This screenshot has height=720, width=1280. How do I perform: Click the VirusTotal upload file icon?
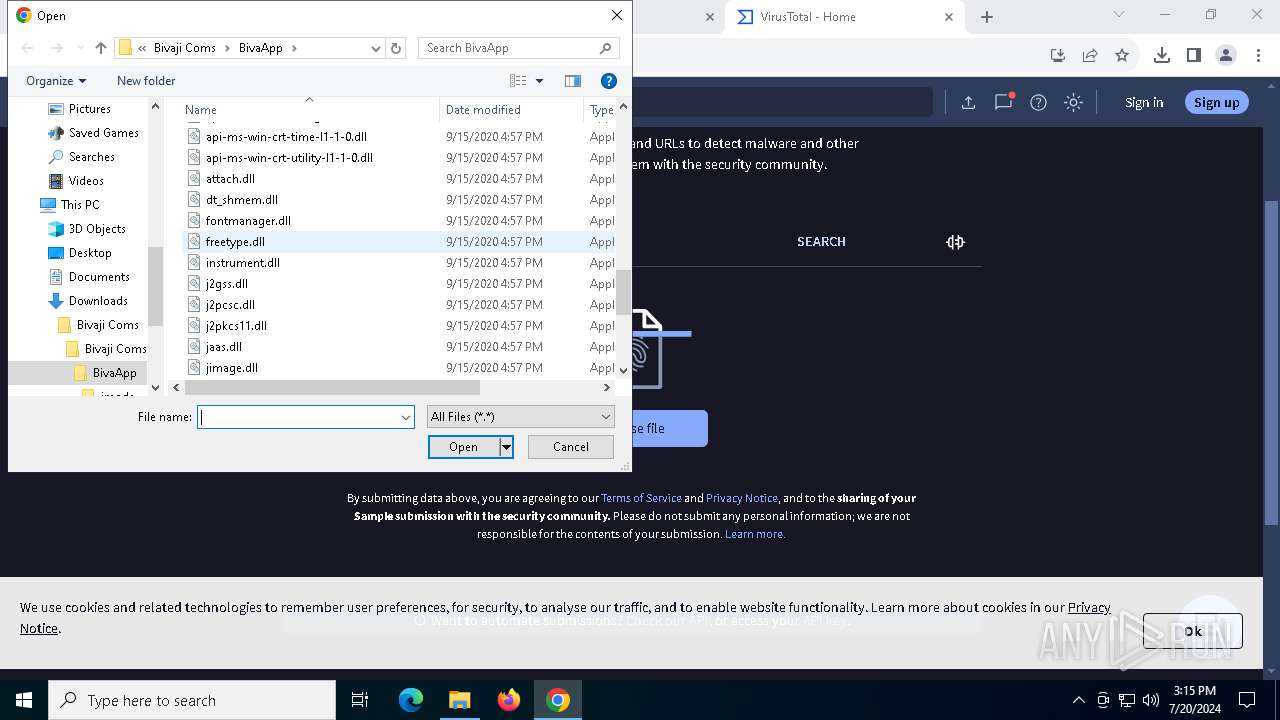[968, 102]
